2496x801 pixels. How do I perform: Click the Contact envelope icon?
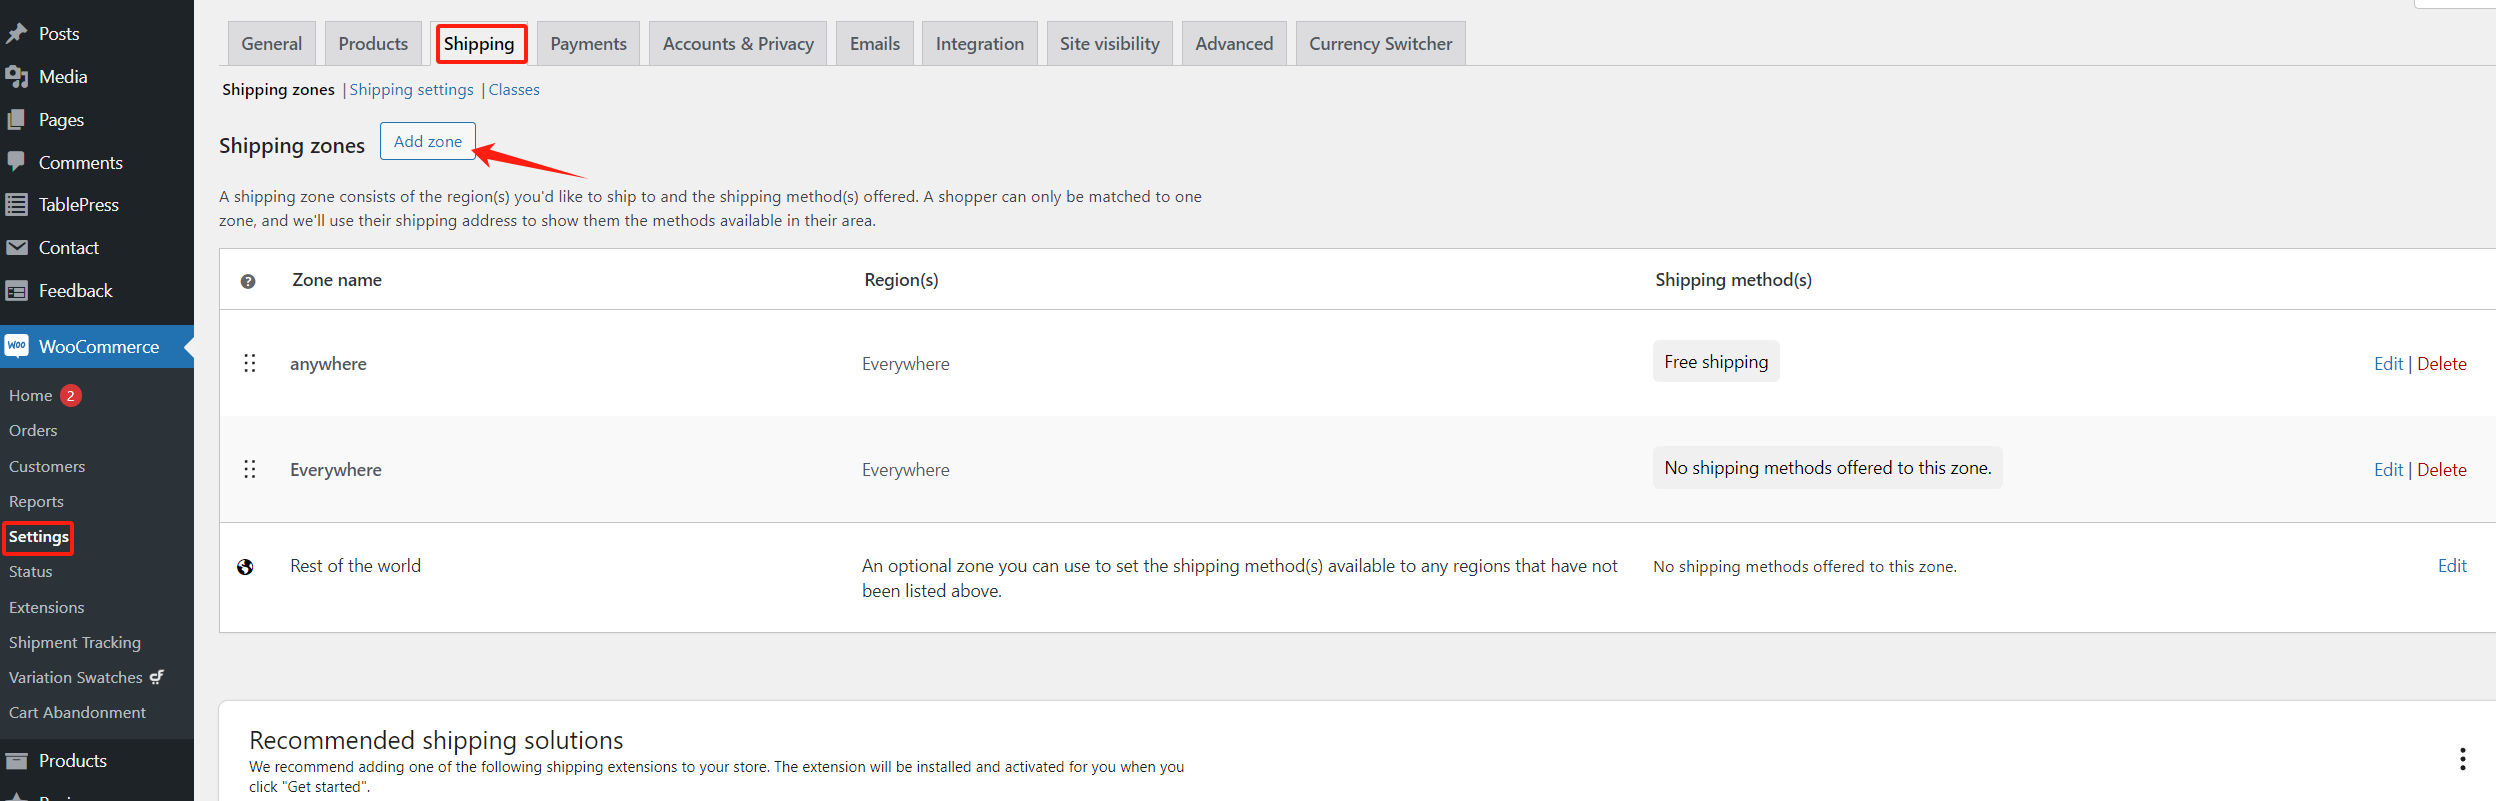coord(16,248)
